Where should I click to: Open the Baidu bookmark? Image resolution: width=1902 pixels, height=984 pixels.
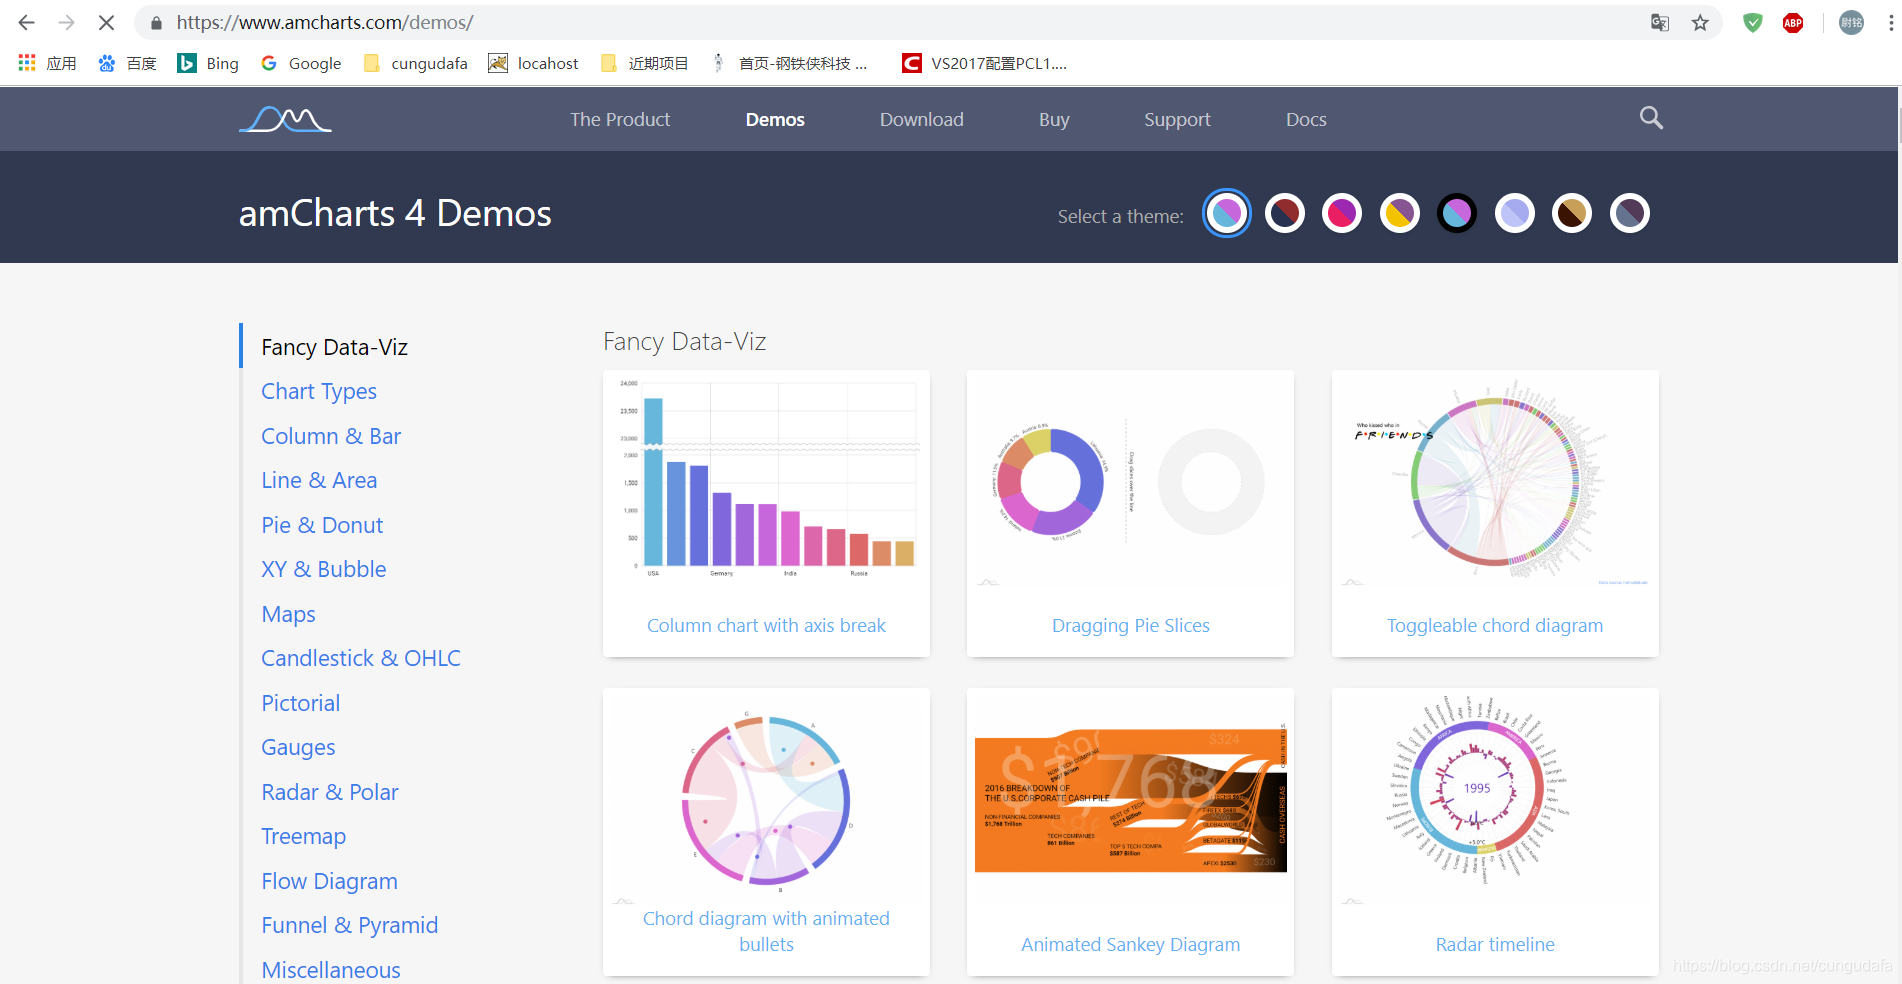point(127,63)
